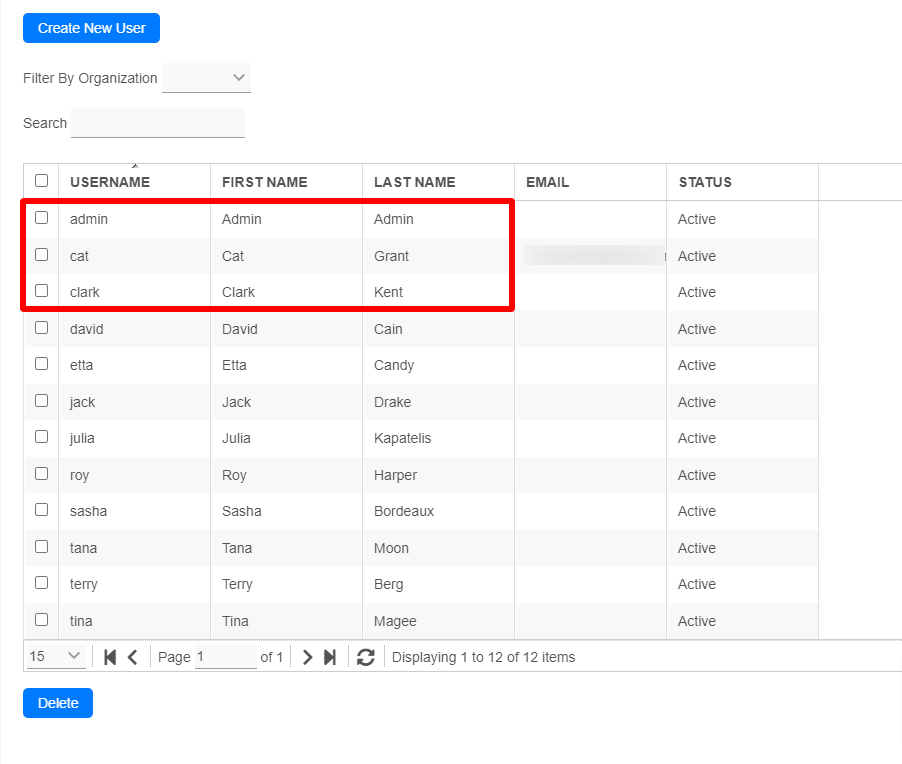This screenshot has width=902, height=764.
Task: Go to first page in pager
Action: 110,657
